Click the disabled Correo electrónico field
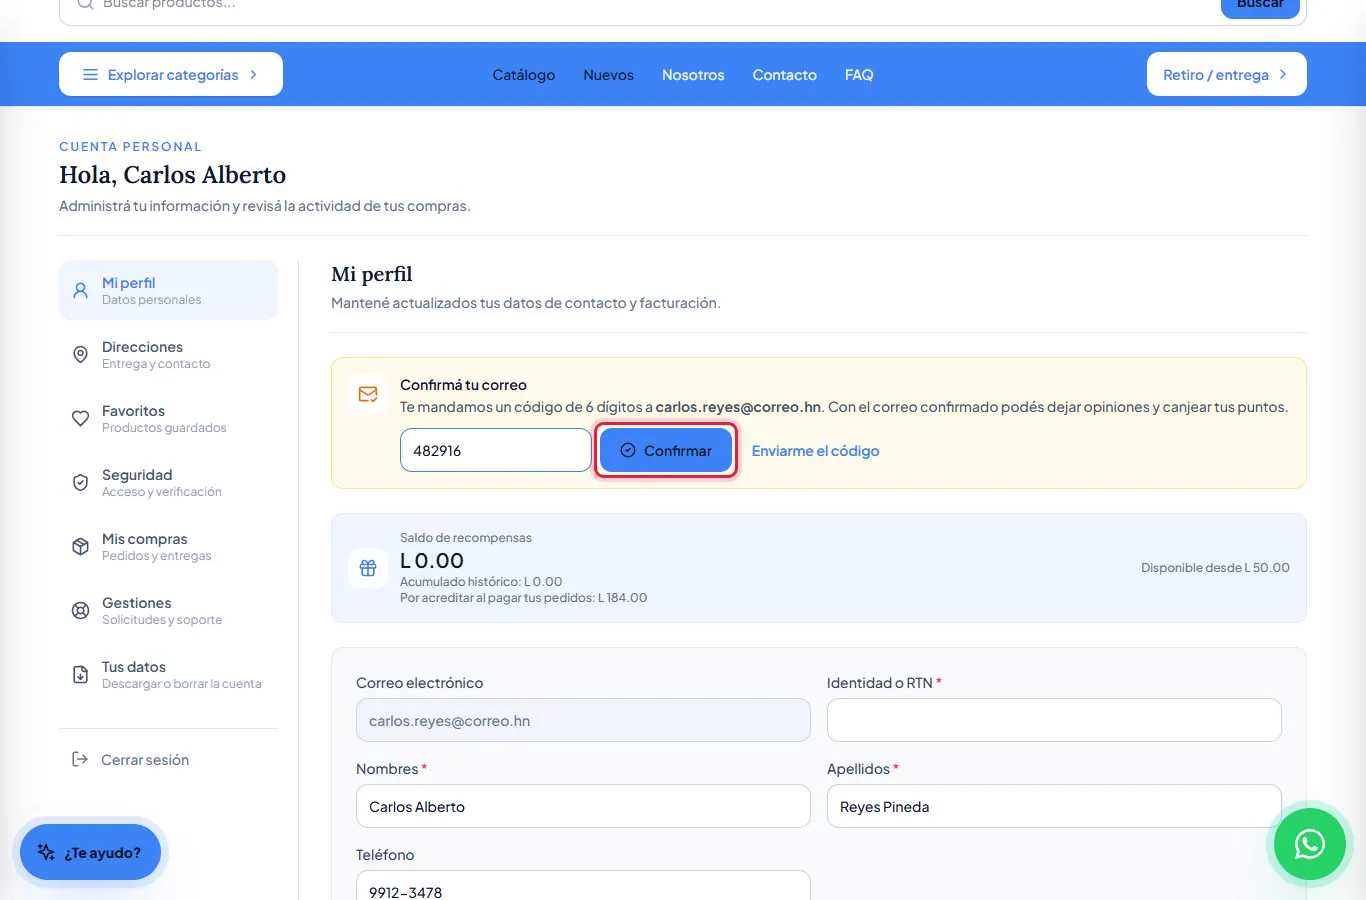Viewport: 1366px width, 900px height. pyautogui.click(x=583, y=720)
